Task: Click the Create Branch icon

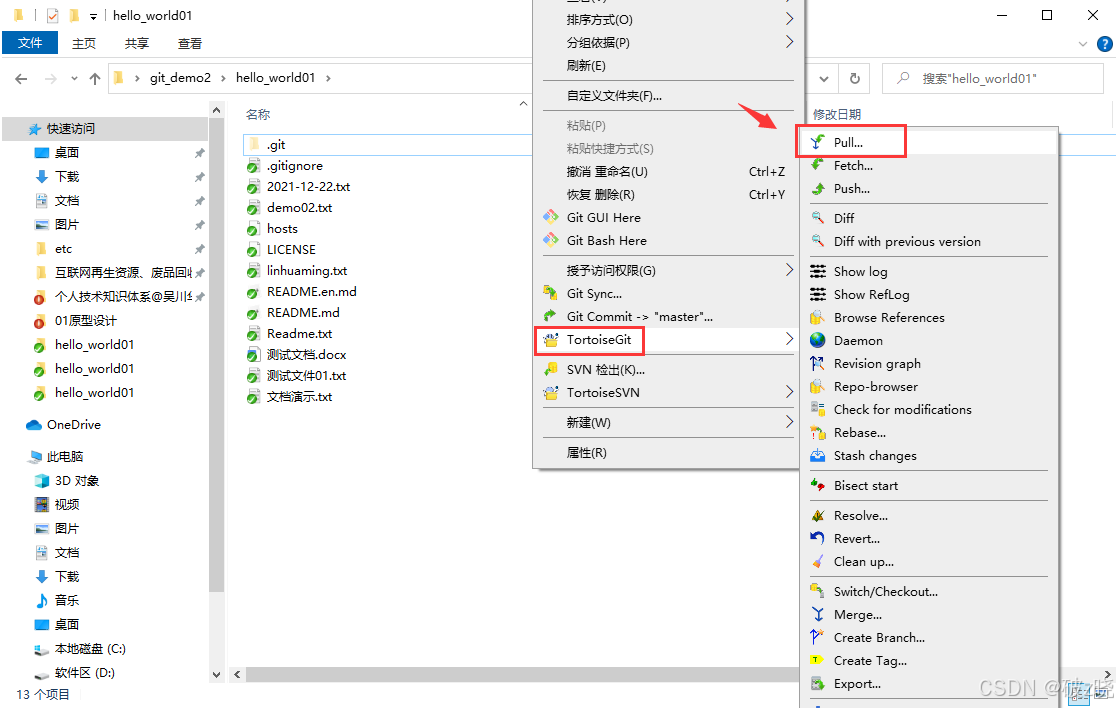Action: point(818,637)
